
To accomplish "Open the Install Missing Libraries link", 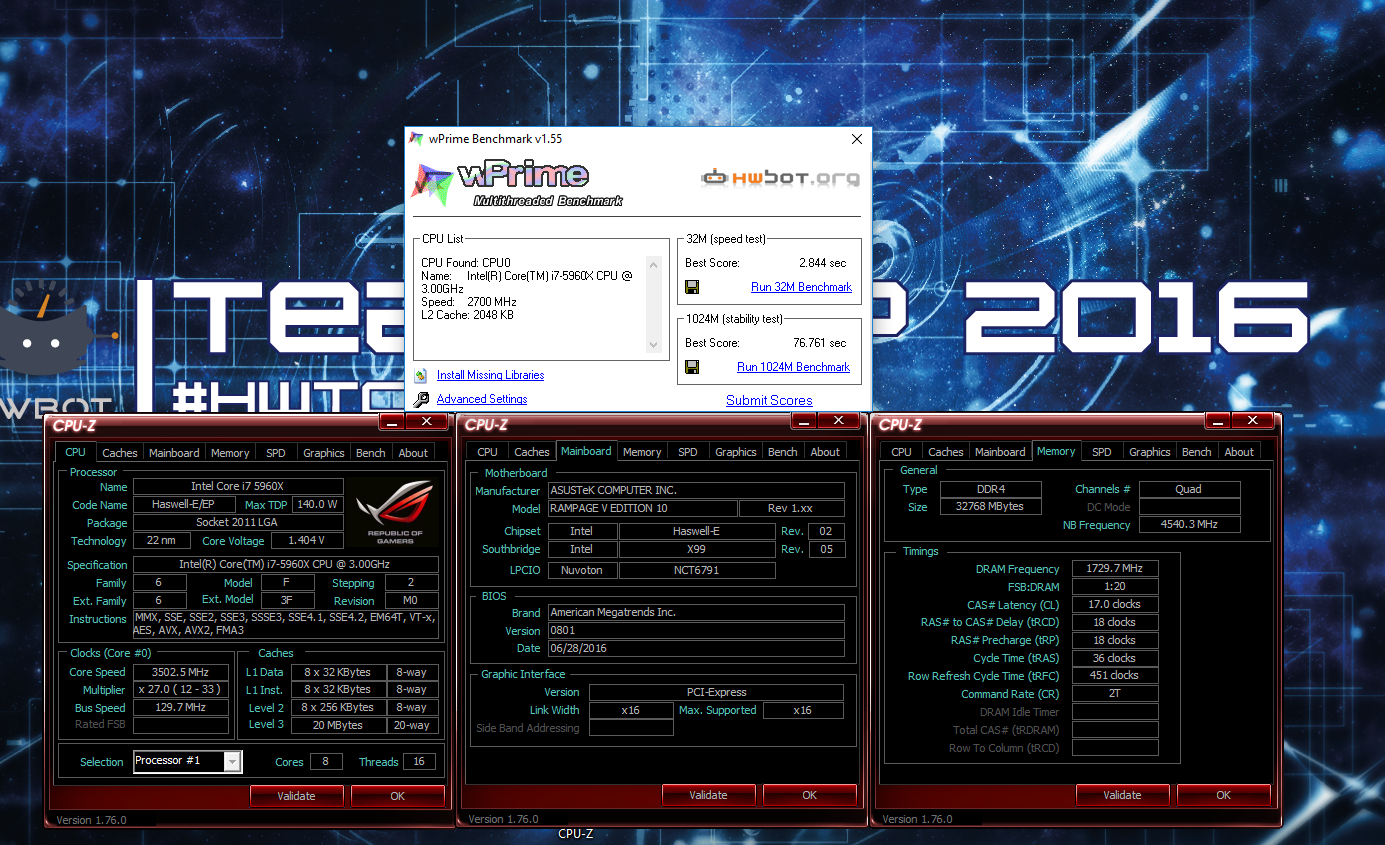I will [x=490, y=375].
